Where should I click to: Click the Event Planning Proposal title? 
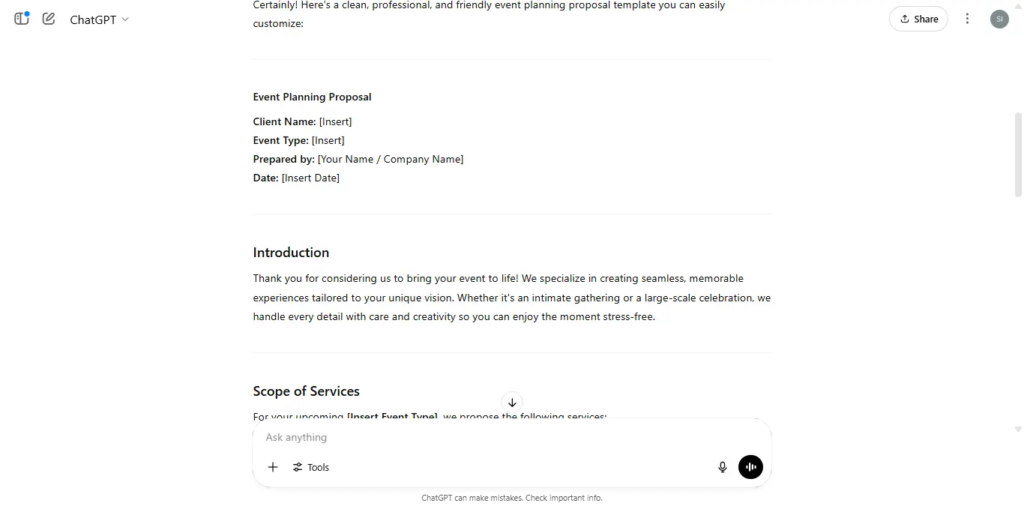(312, 97)
